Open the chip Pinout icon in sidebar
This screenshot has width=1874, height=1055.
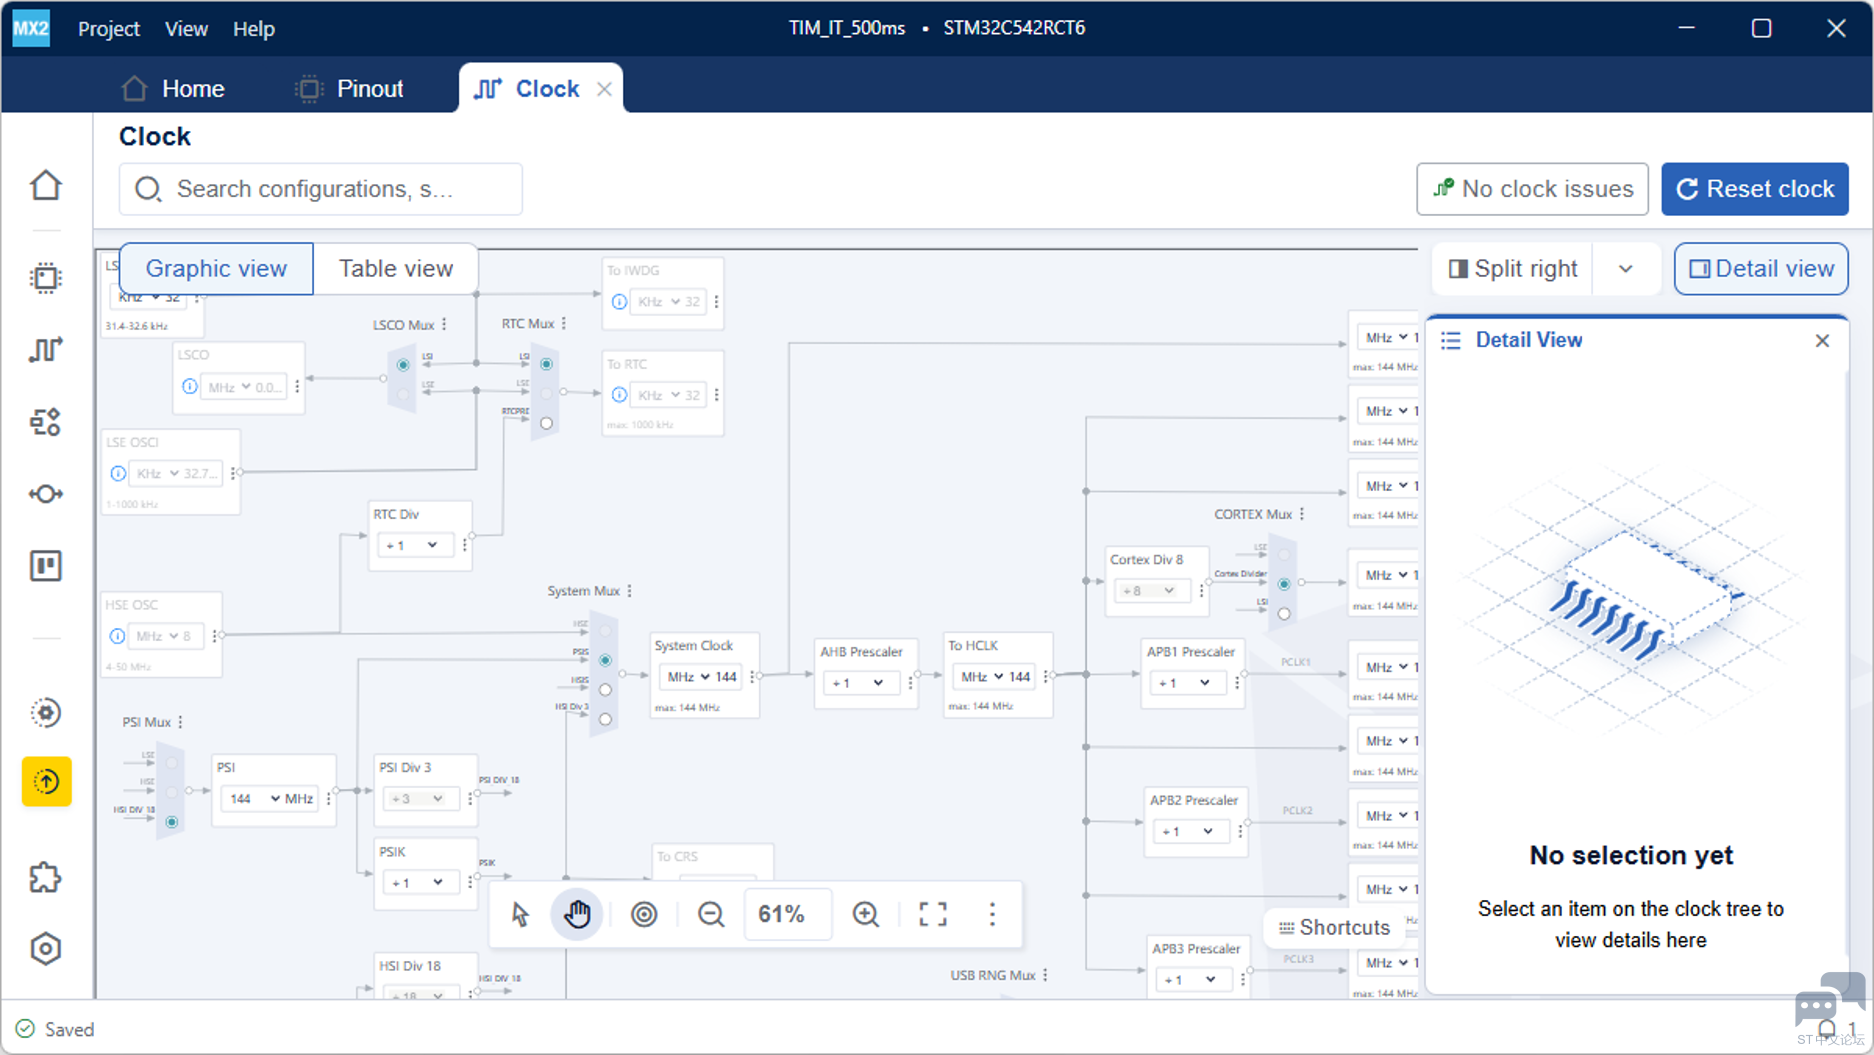tap(46, 278)
